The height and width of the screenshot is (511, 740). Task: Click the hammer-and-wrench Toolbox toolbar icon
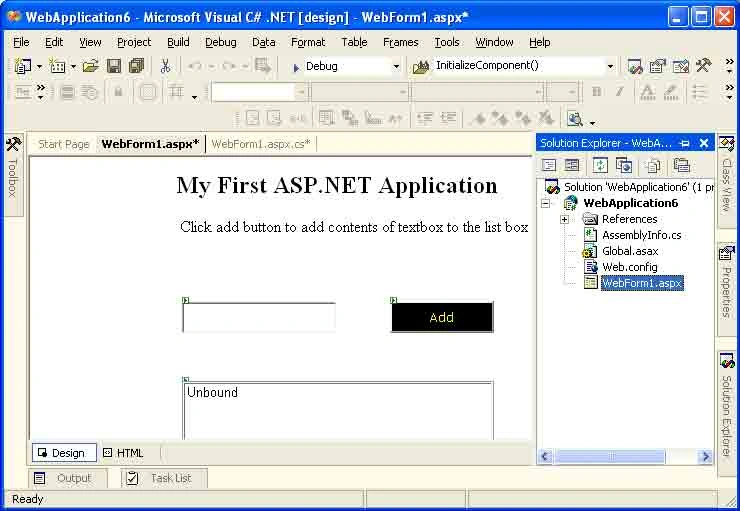point(703,66)
